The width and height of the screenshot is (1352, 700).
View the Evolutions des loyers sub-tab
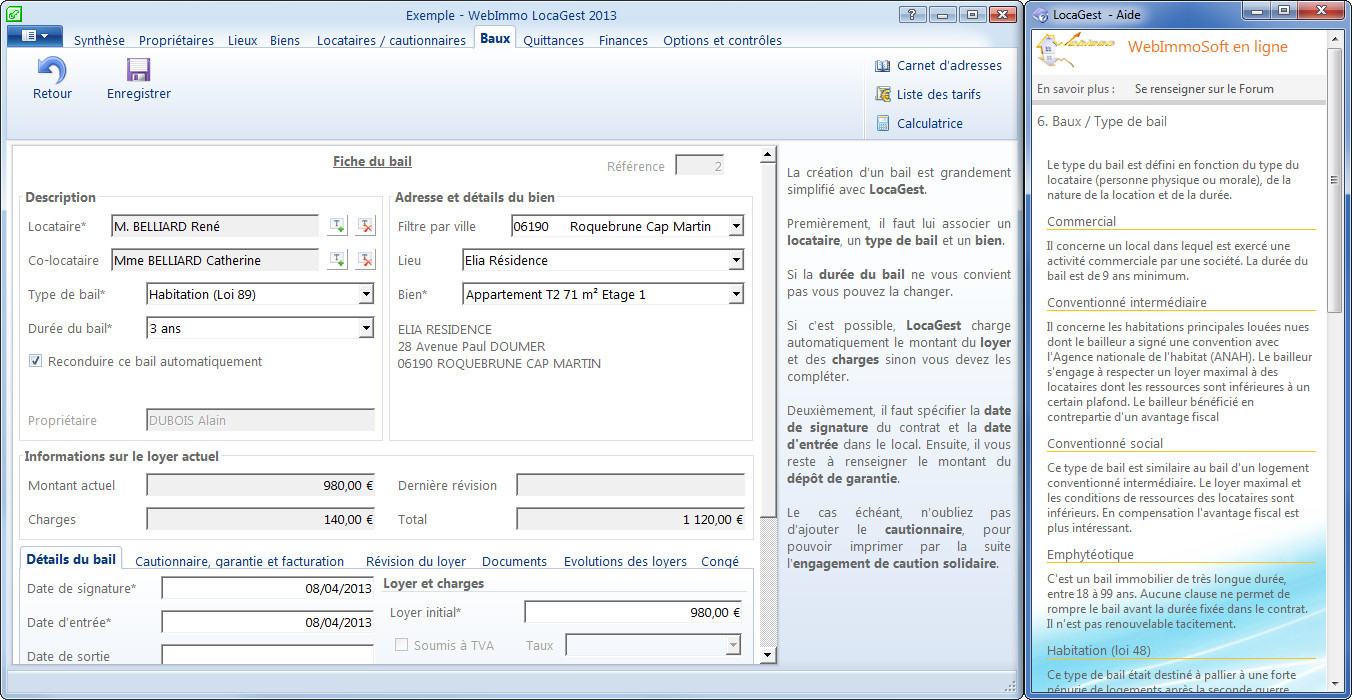click(625, 561)
